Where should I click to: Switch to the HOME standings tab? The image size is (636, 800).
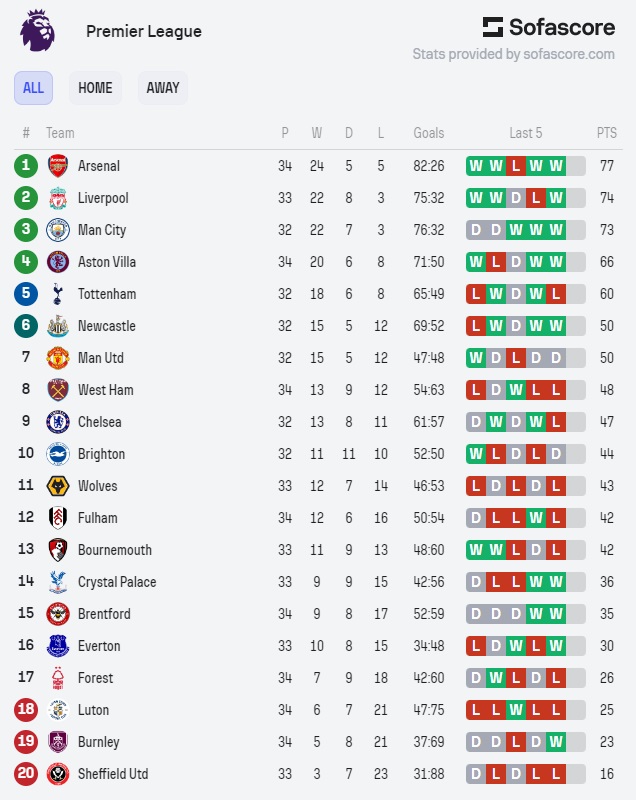(x=95, y=88)
